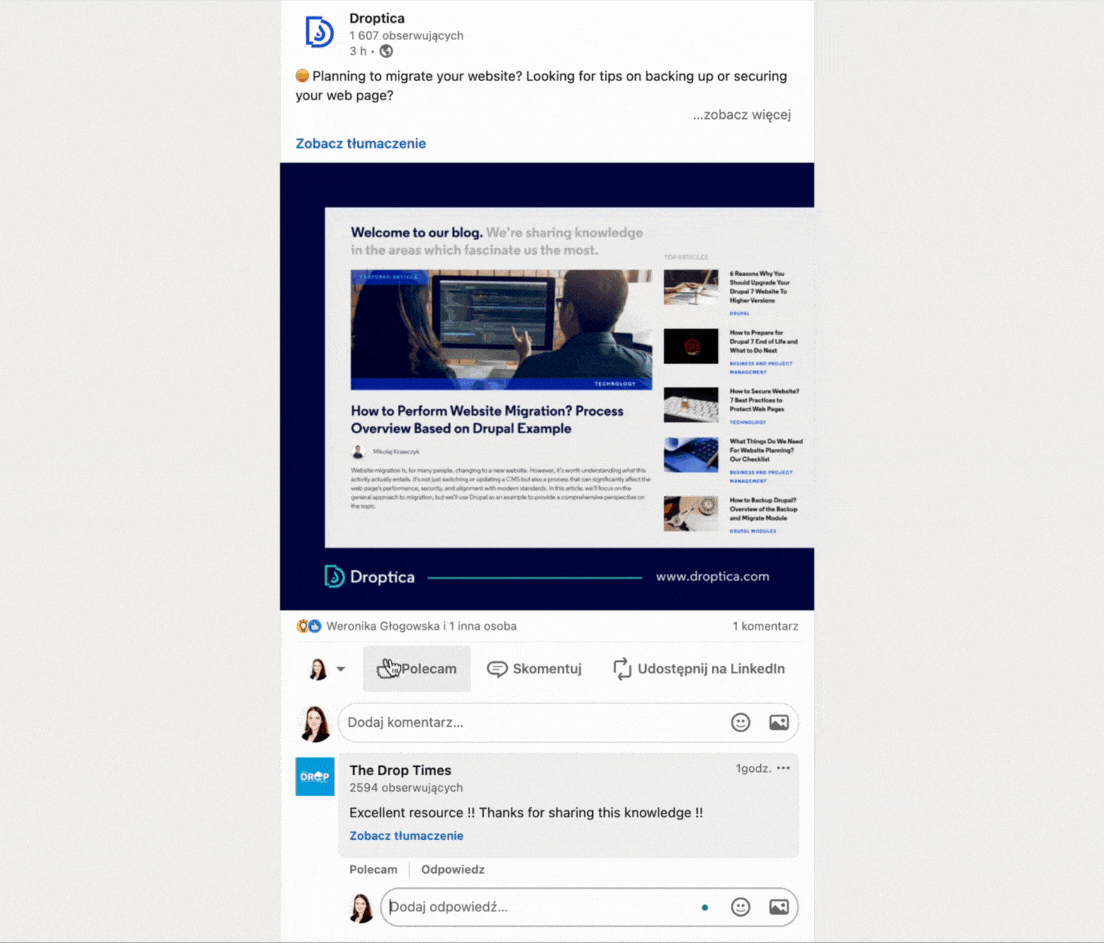Open the Droptica blog post image
The width and height of the screenshot is (1104, 943).
point(547,386)
